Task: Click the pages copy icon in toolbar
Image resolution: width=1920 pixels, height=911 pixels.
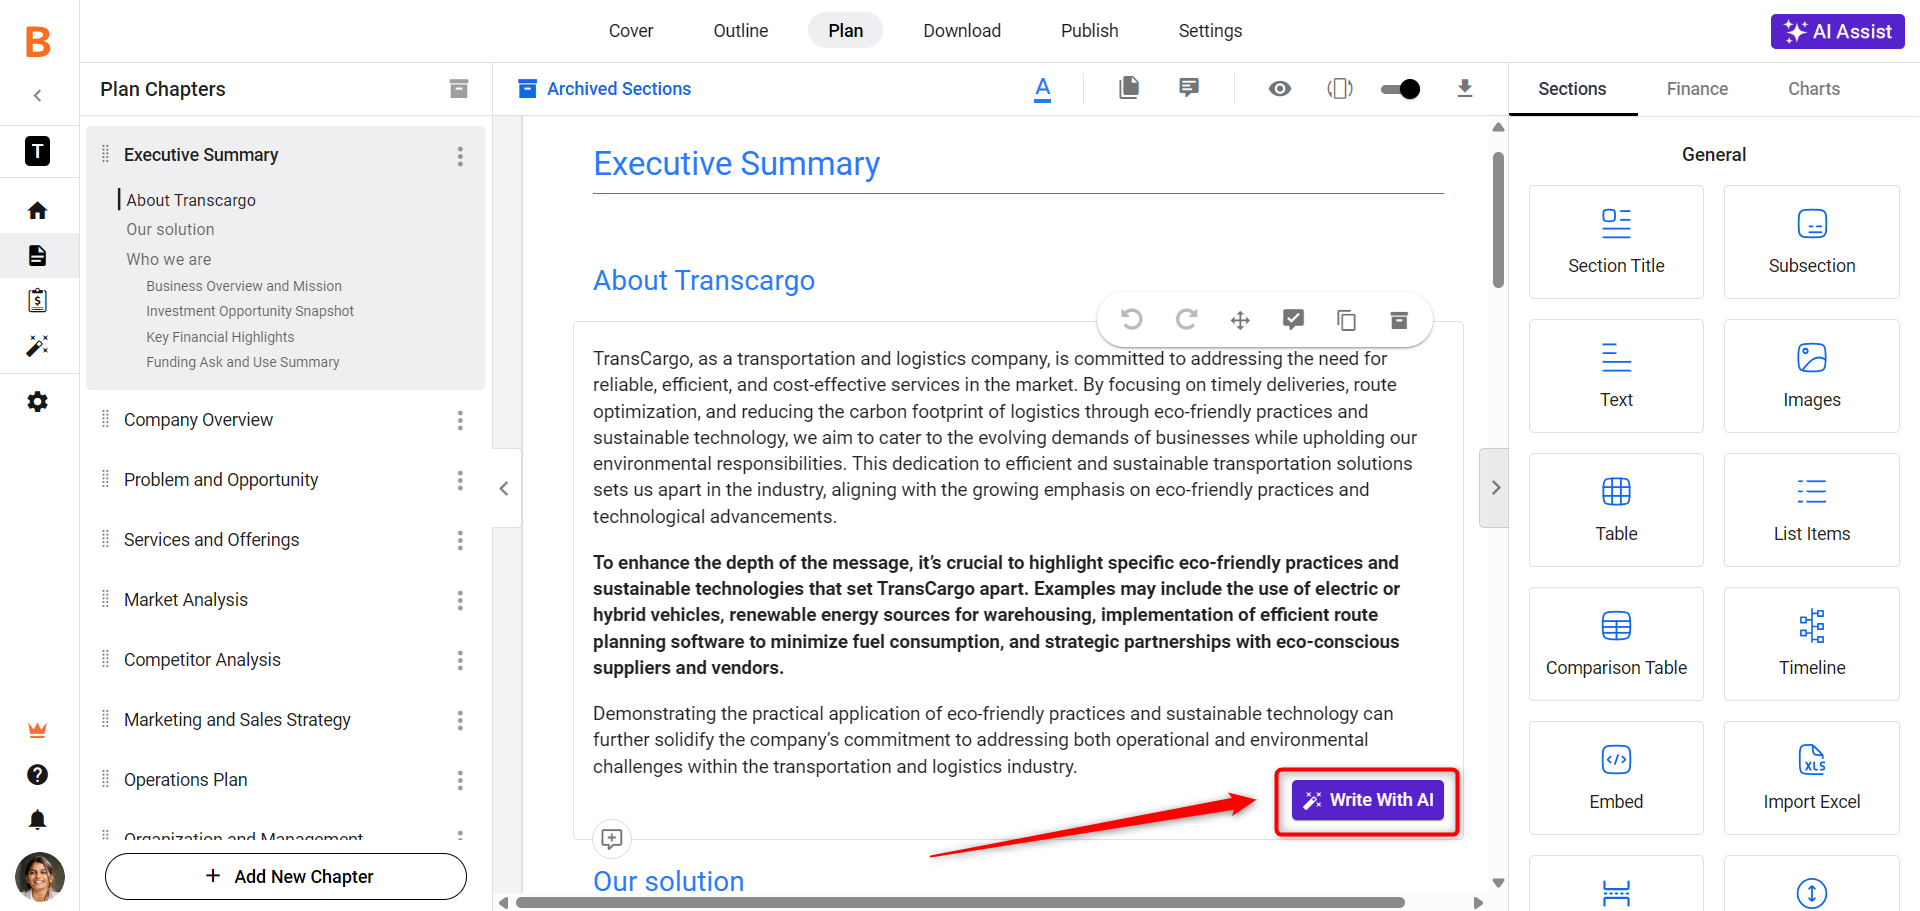Action: pyautogui.click(x=1129, y=88)
